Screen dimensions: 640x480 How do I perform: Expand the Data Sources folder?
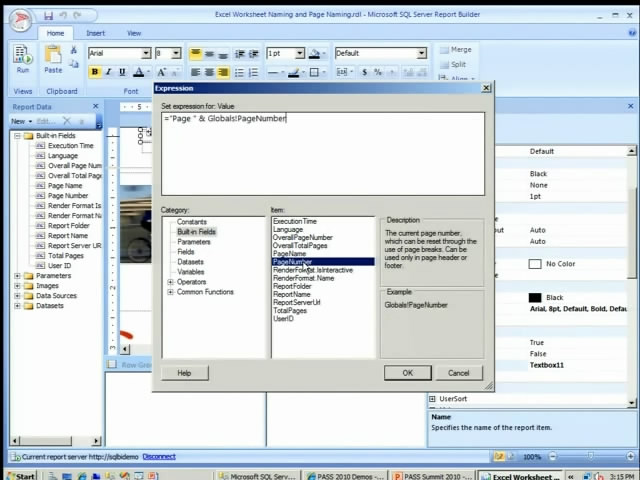(17, 296)
